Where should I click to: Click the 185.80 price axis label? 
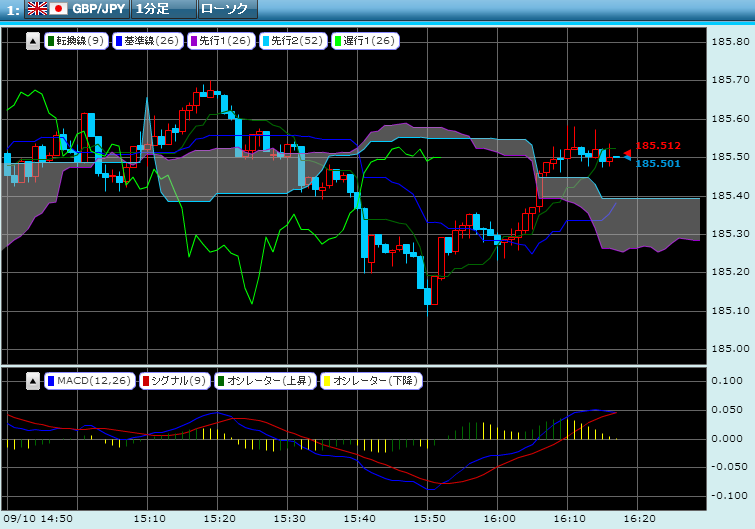point(730,42)
